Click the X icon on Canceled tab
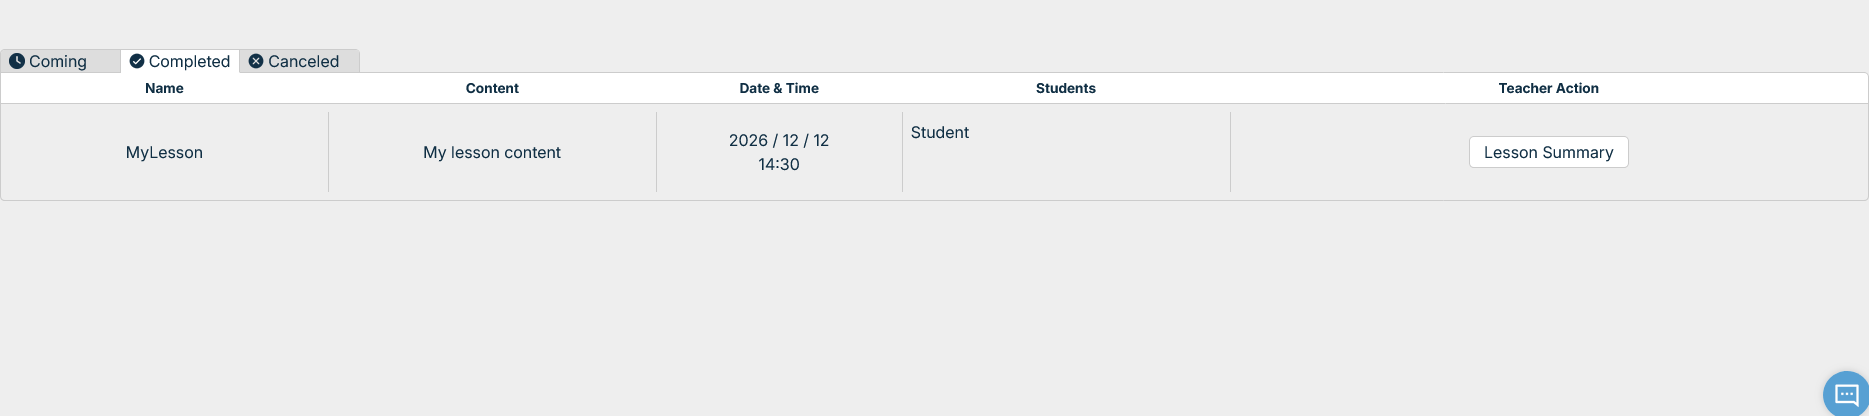Image resolution: width=1869 pixels, height=416 pixels. [x=256, y=61]
